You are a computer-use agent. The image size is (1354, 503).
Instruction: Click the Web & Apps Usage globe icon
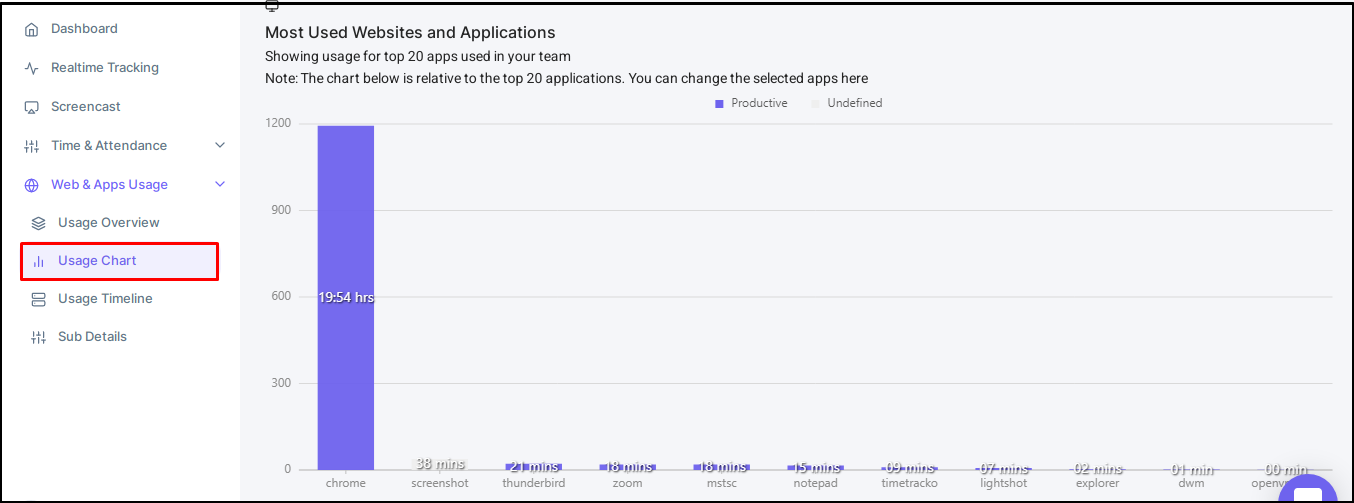tap(31, 185)
